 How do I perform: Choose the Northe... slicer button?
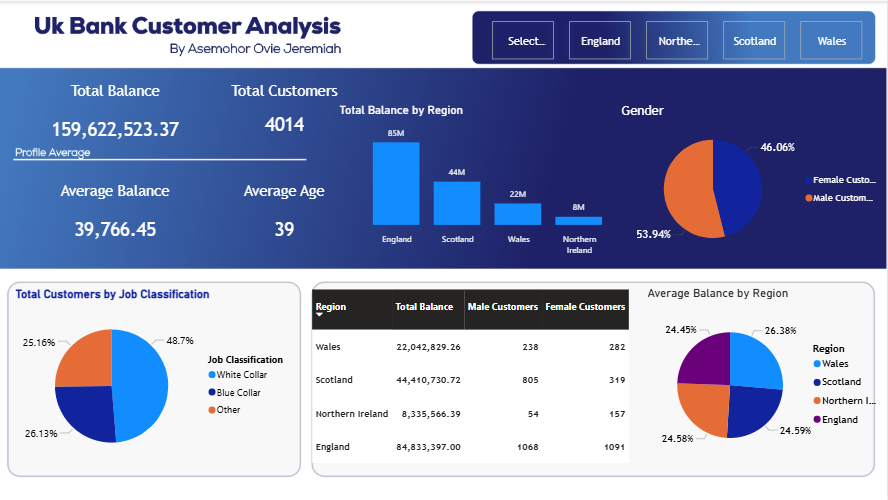click(677, 40)
